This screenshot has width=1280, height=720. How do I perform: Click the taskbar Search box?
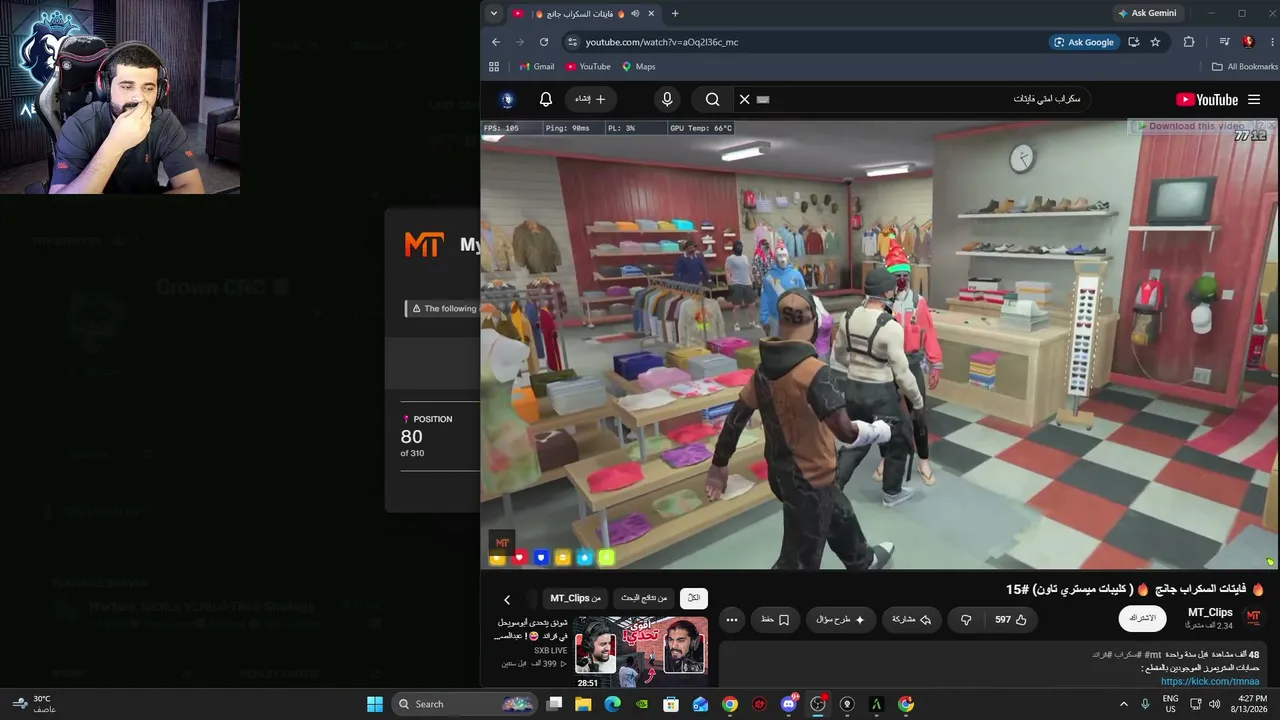coord(465,704)
